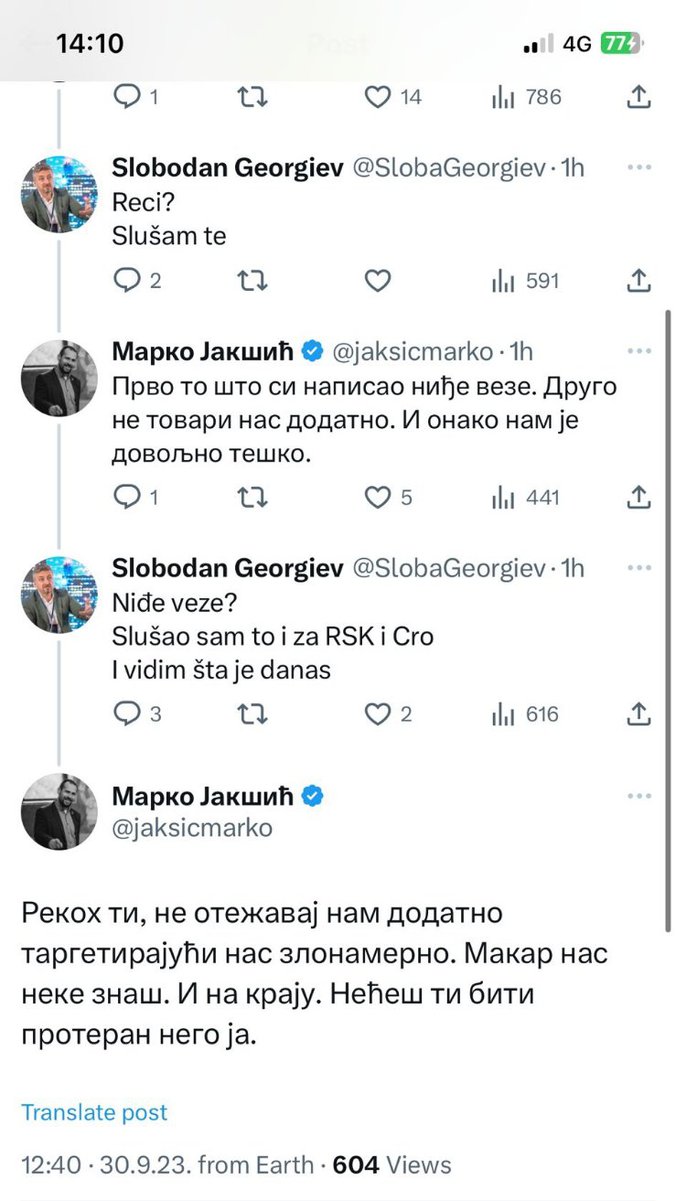676x1201 pixels.
Task: Open Марко Јакшић's avatar on the main post
Action: click(x=59, y=811)
